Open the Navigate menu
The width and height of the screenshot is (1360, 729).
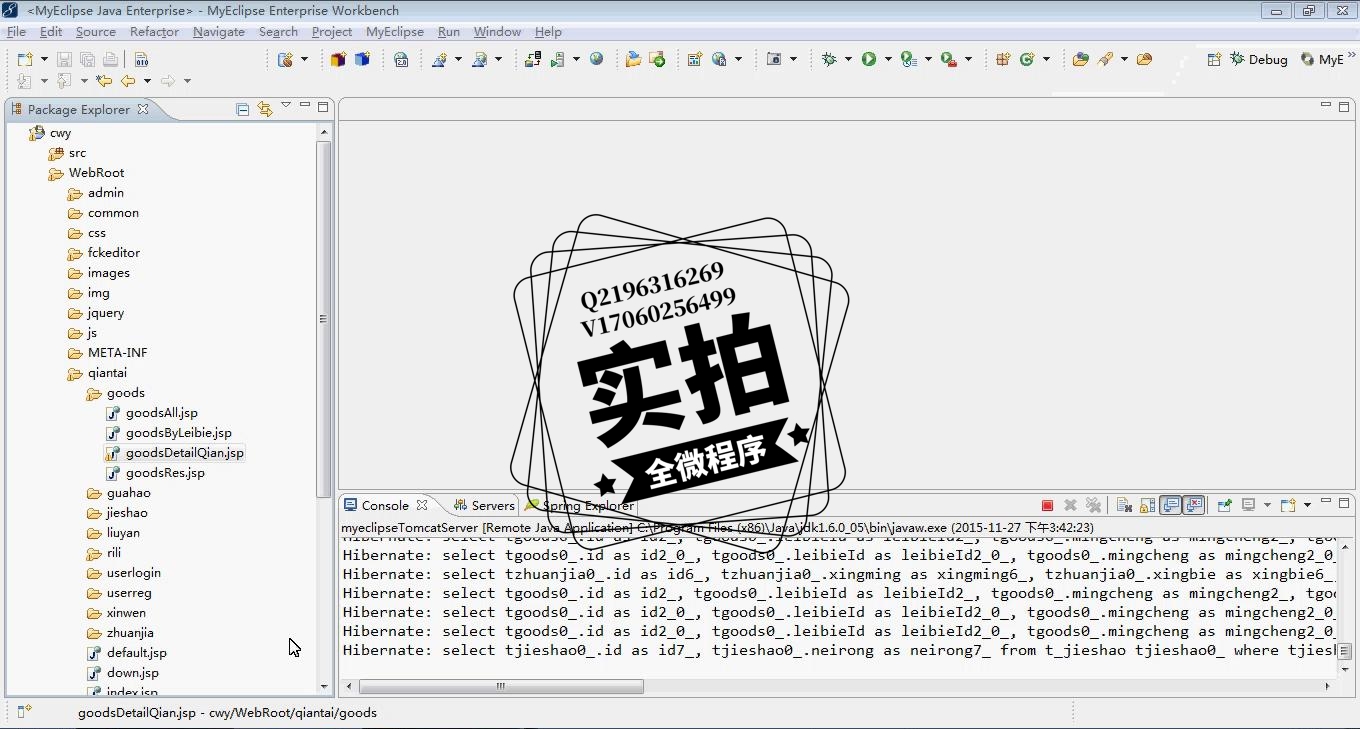218,32
